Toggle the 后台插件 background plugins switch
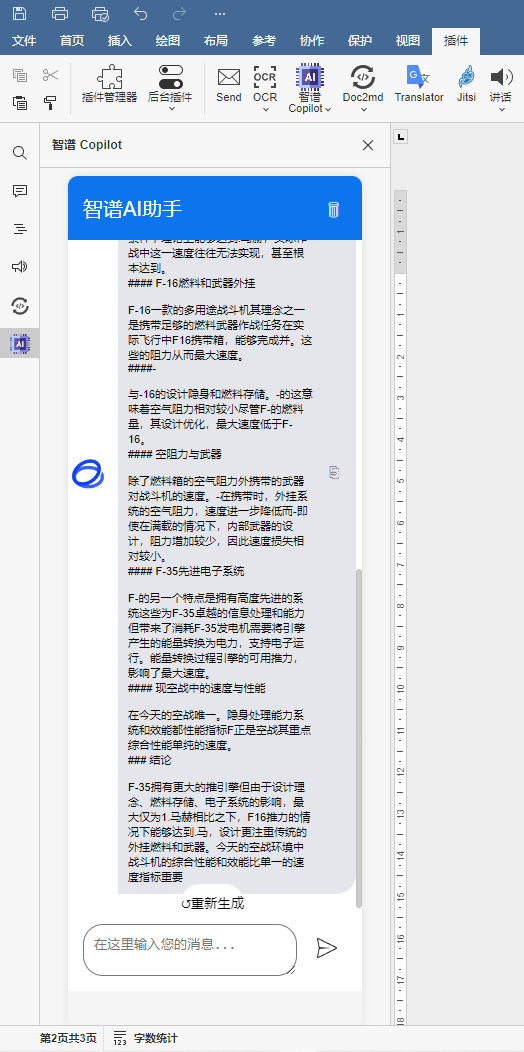The image size is (524, 1052). pyautogui.click(x=170, y=77)
